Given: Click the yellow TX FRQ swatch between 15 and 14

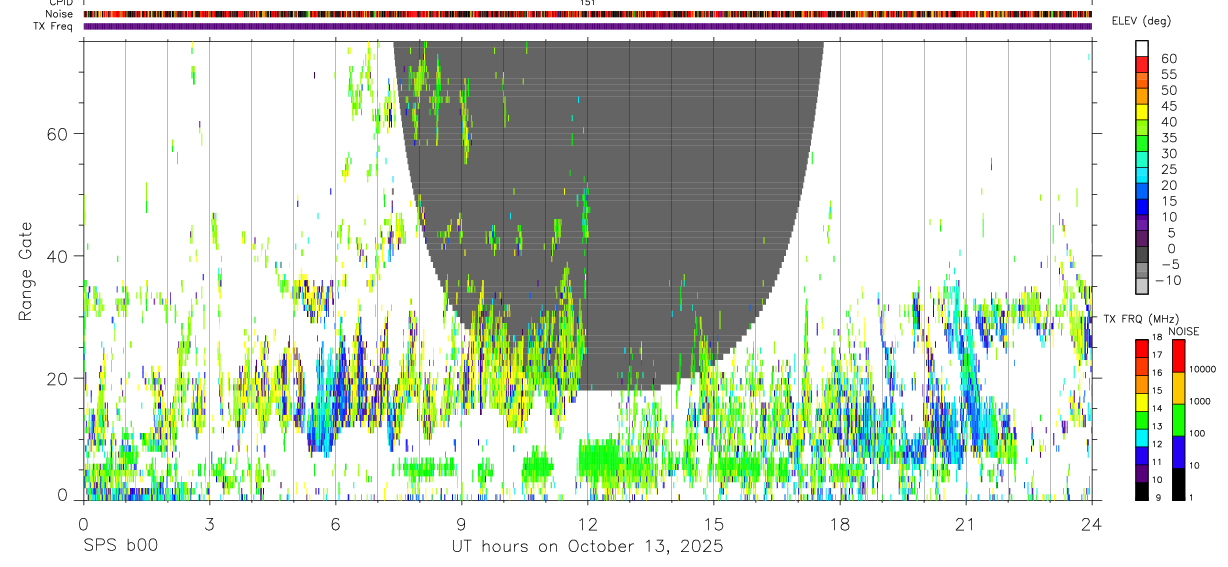Looking at the screenshot, I should pyautogui.click(x=1142, y=401).
